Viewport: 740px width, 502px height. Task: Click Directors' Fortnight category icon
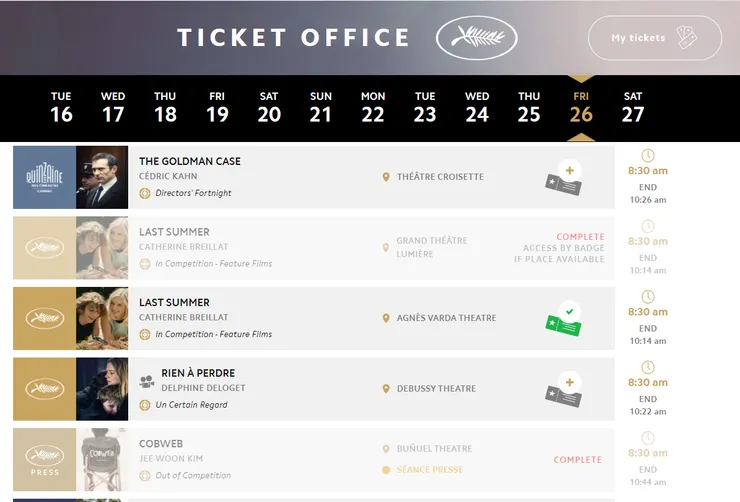point(145,193)
